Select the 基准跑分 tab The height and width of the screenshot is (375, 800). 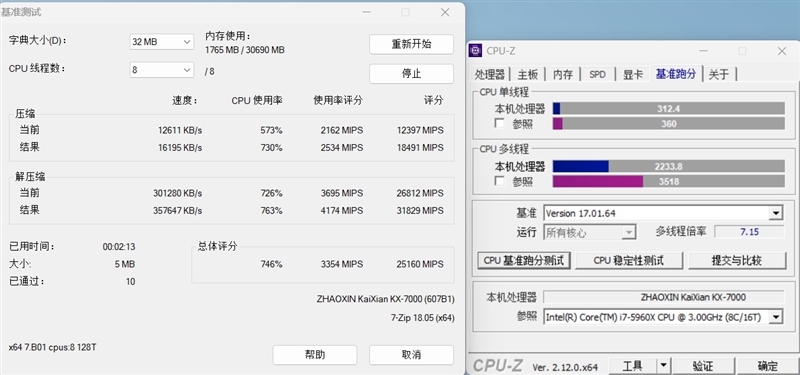(x=676, y=73)
